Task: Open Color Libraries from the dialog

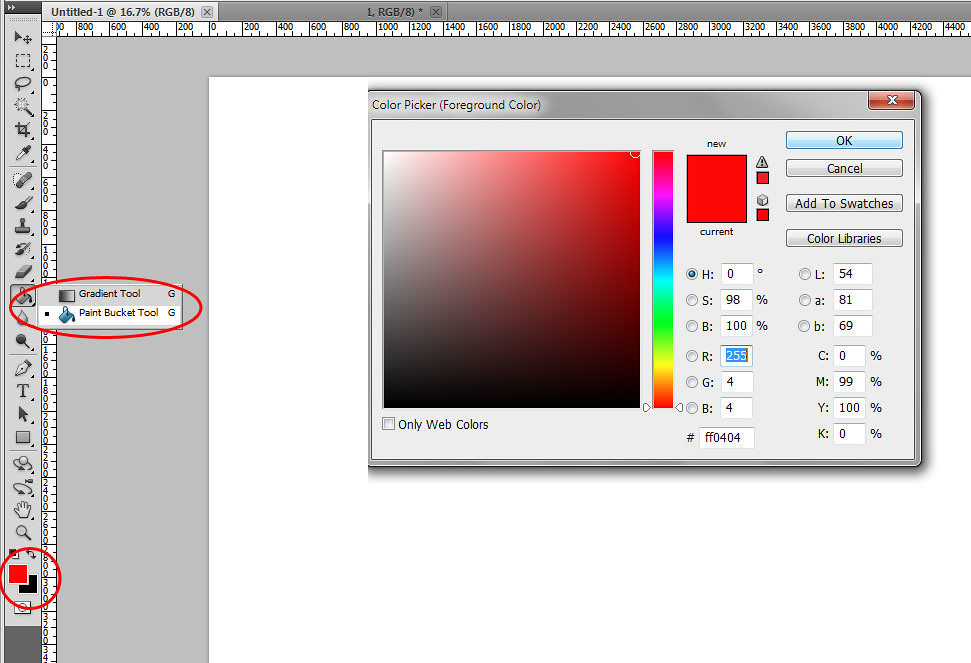Action: tap(844, 238)
